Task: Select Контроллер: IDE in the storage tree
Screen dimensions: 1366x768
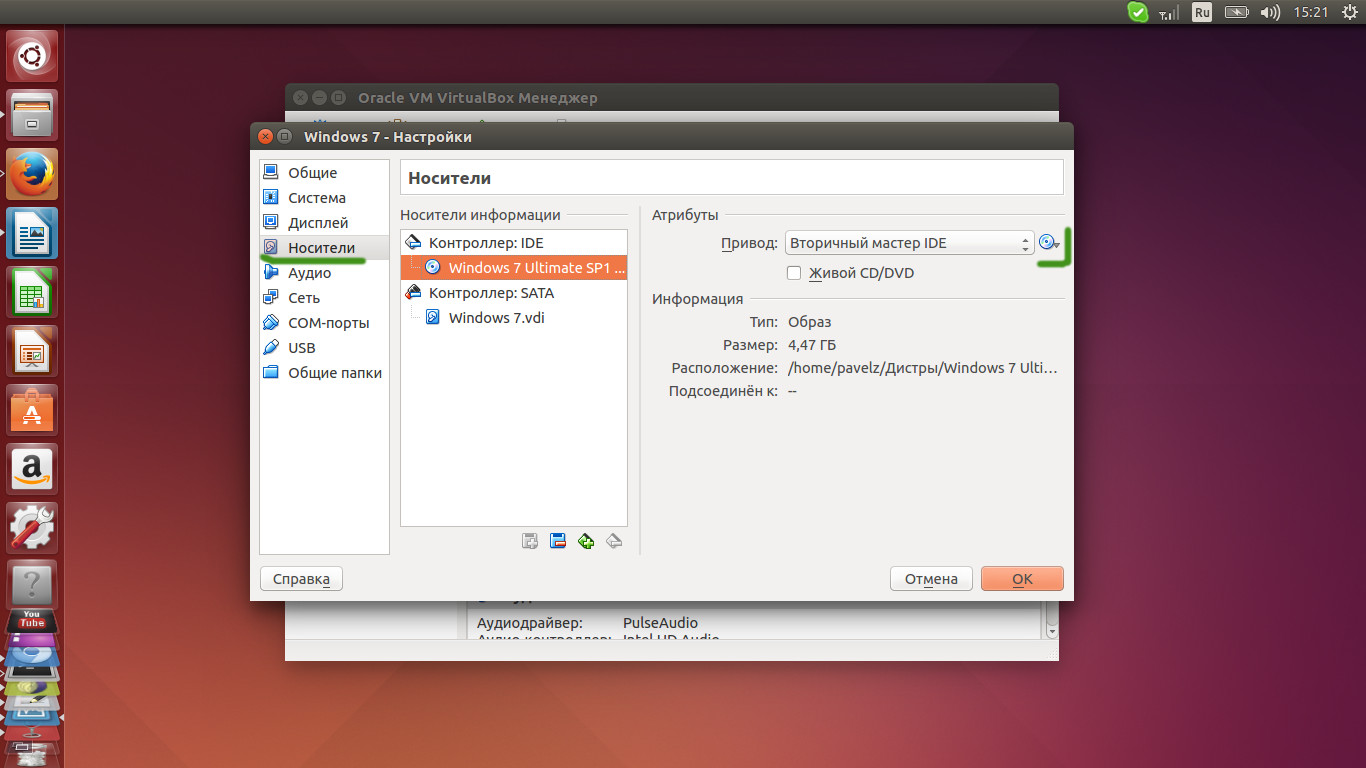Action: tap(514, 243)
